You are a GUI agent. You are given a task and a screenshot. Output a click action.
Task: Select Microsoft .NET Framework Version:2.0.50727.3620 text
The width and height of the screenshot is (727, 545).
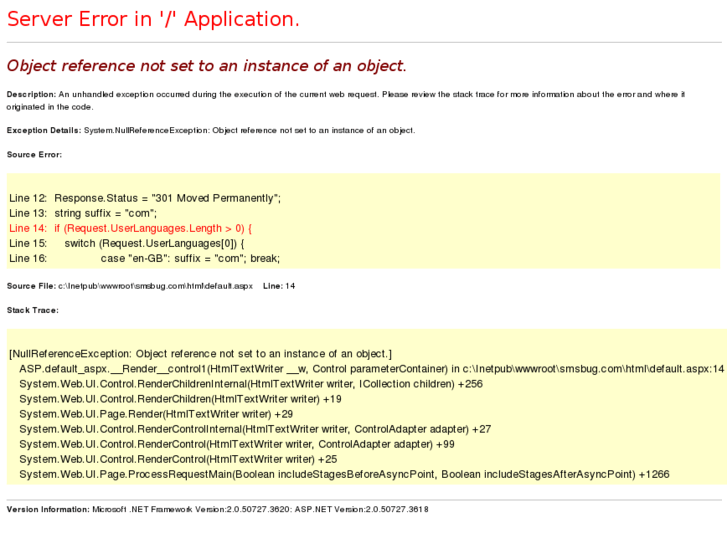coord(191,509)
